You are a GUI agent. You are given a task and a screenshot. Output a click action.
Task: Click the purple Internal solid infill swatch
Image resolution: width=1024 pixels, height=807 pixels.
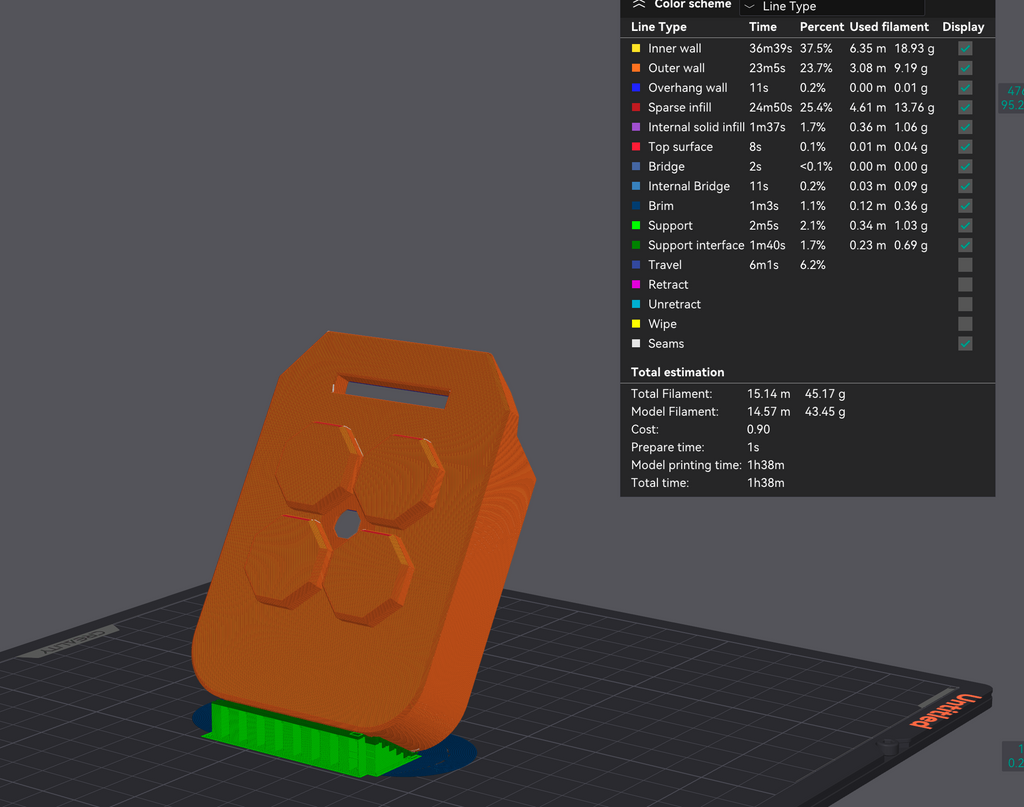coord(636,127)
